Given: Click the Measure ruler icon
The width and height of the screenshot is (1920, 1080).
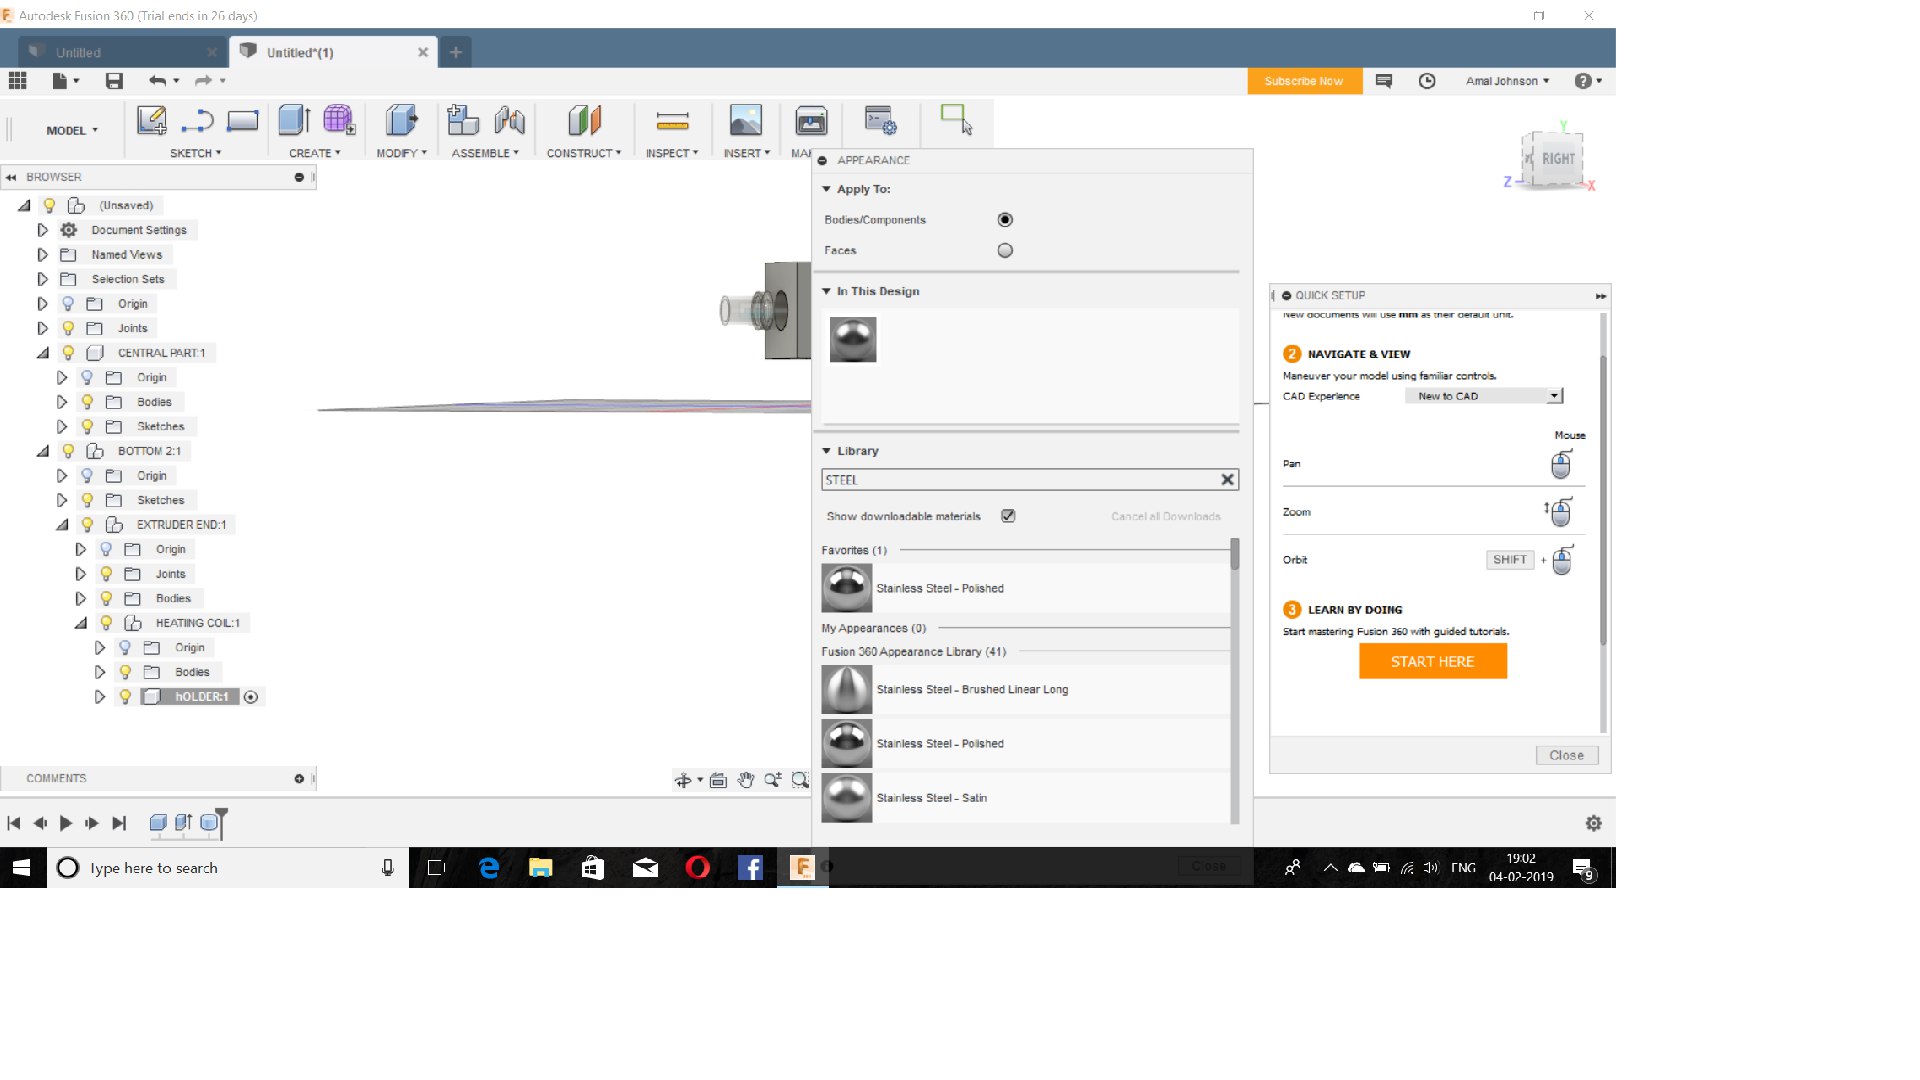Looking at the screenshot, I should (x=672, y=121).
